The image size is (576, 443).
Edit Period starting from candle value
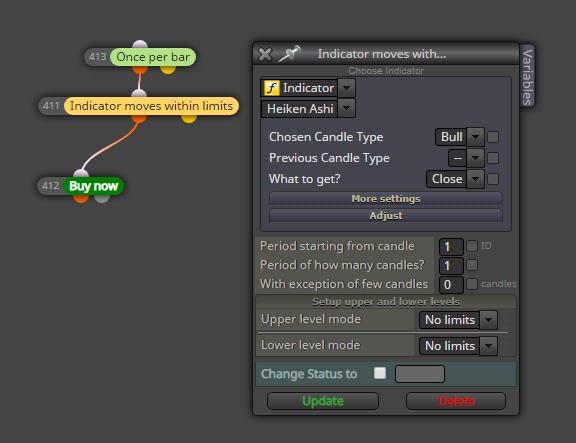point(451,246)
